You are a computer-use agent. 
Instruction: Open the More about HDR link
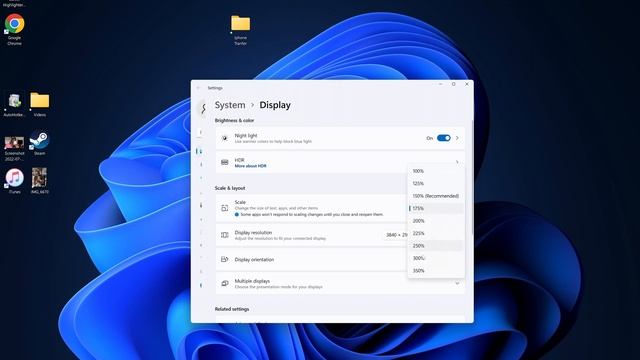pos(250,166)
